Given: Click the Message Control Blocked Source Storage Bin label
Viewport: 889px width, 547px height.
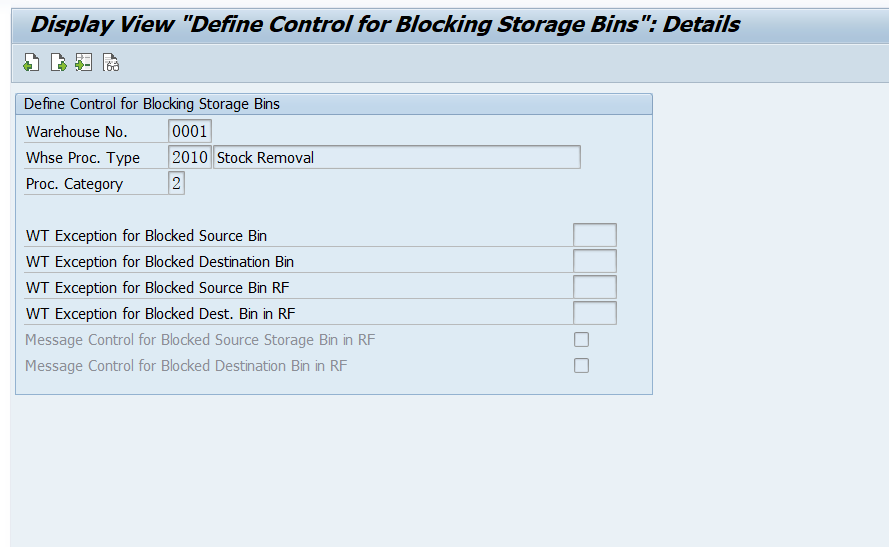Looking at the screenshot, I should click(x=200, y=340).
